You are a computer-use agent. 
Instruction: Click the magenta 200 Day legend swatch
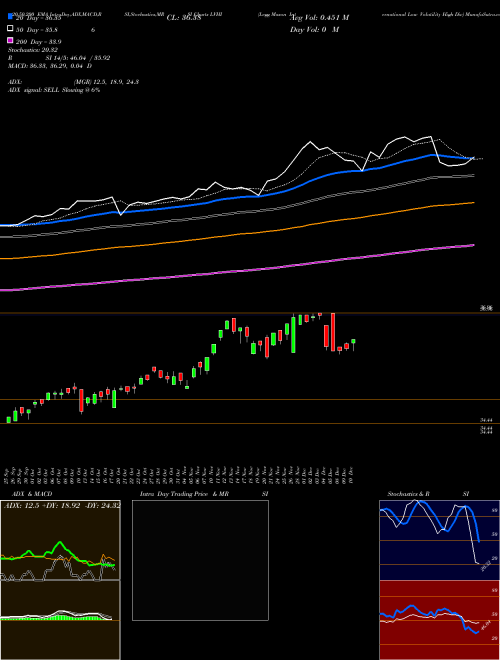[x=10, y=41]
